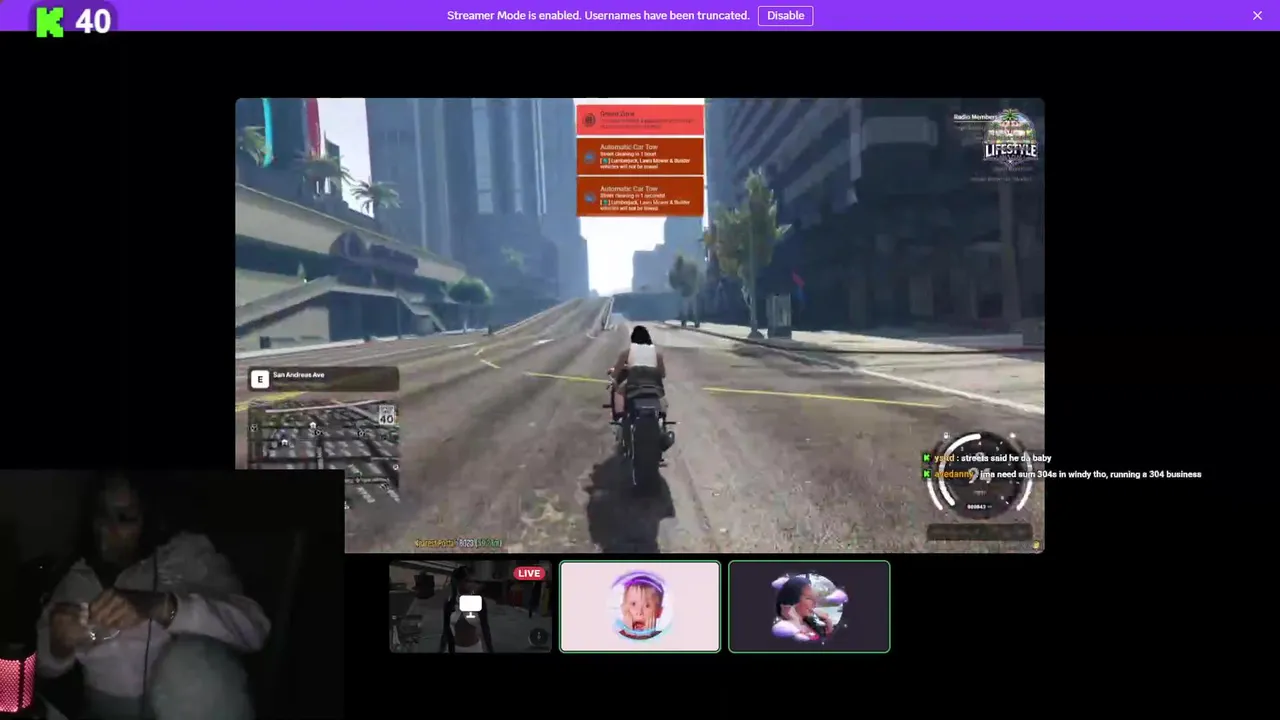Click the 40 viewer count
This screenshot has height=720, width=1280.
93,21
